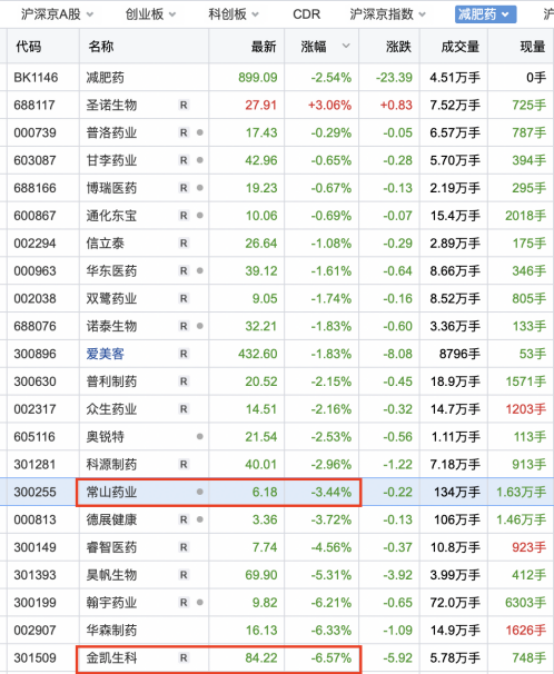Viewport: 554px width, 674px height.
Task: Click the R badge next to 金凯生科
Action: point(184,658)
